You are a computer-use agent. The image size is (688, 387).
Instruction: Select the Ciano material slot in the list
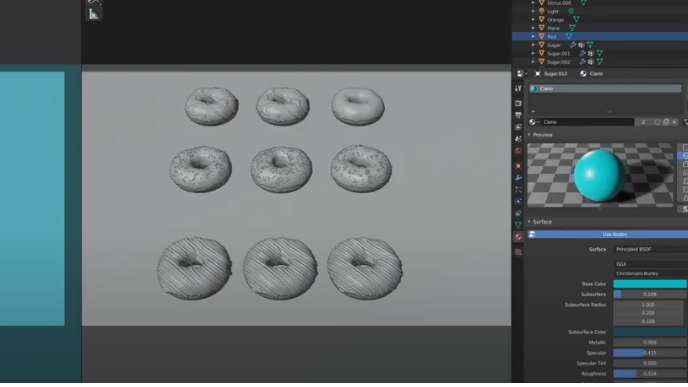coord(605,88)
